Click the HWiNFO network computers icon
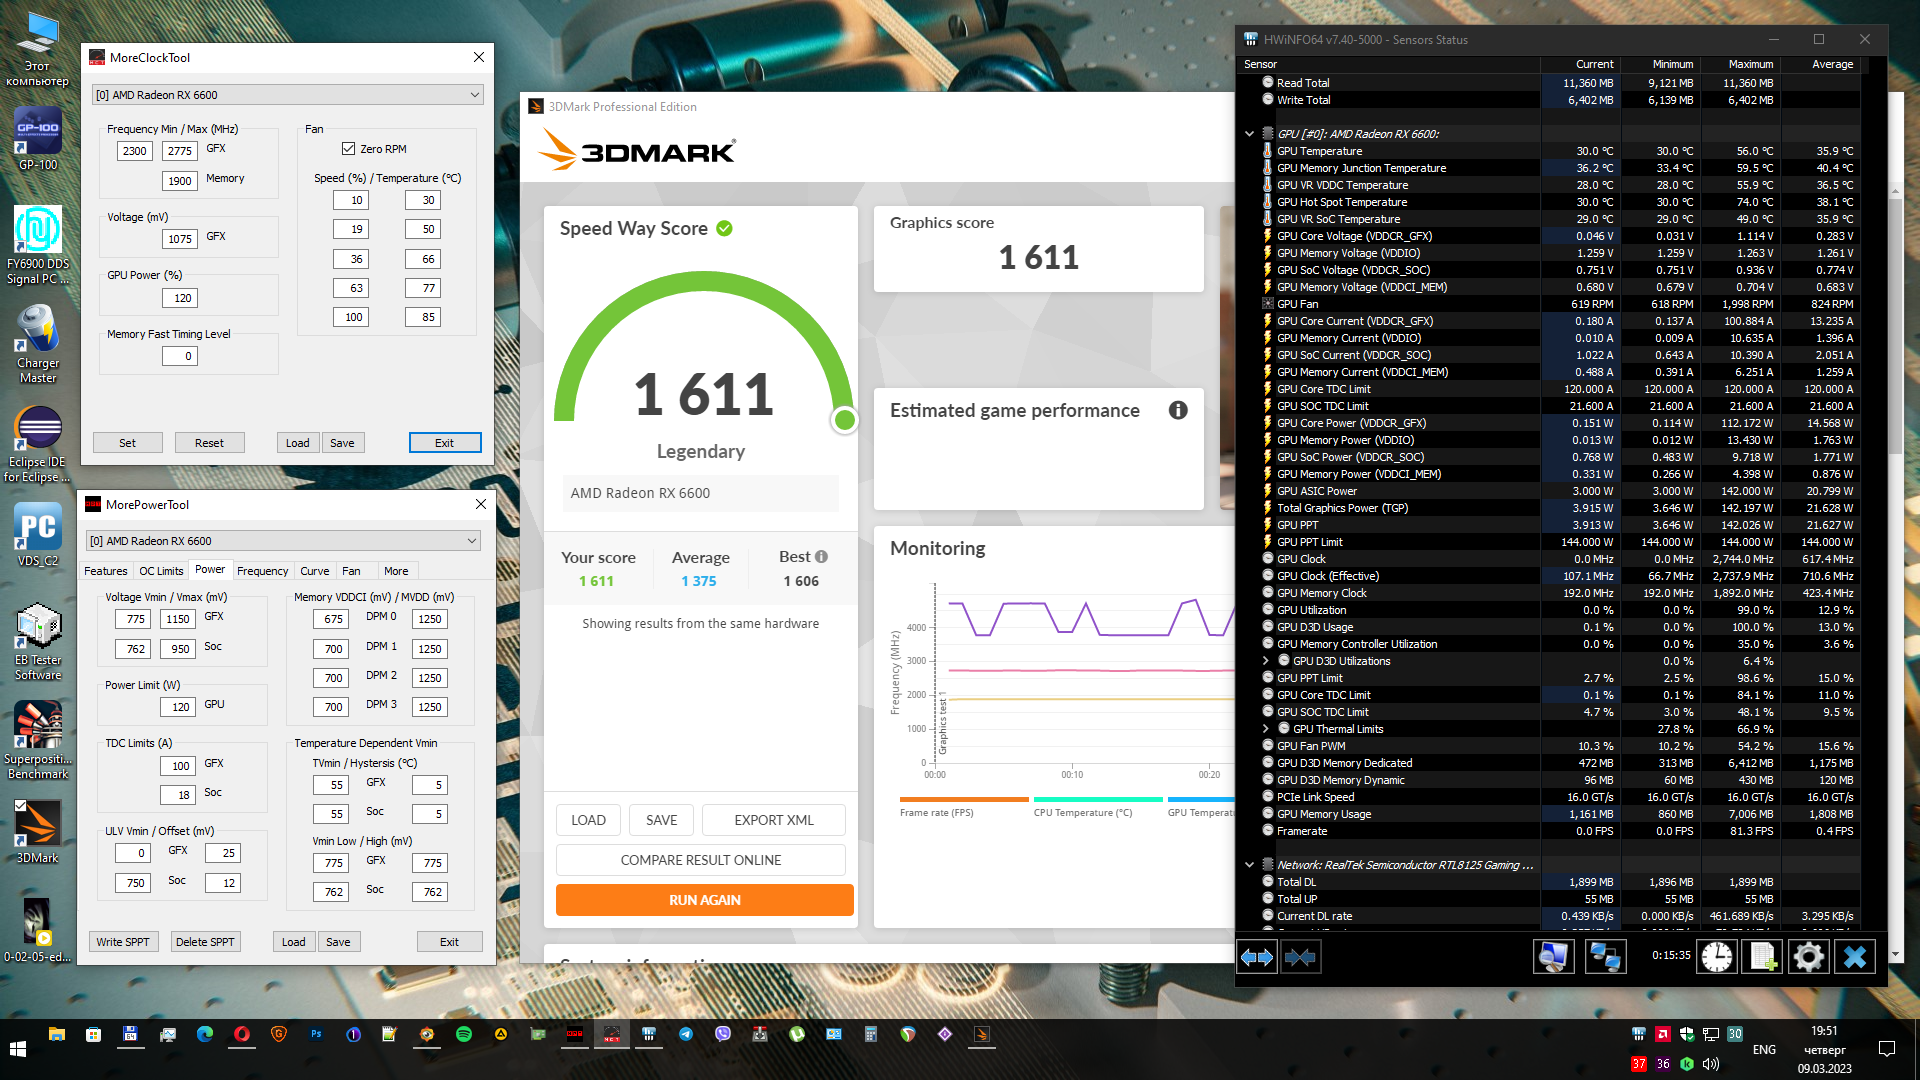The width and height of the screenshot is (1920, 1080). [x=1605, y=957]
